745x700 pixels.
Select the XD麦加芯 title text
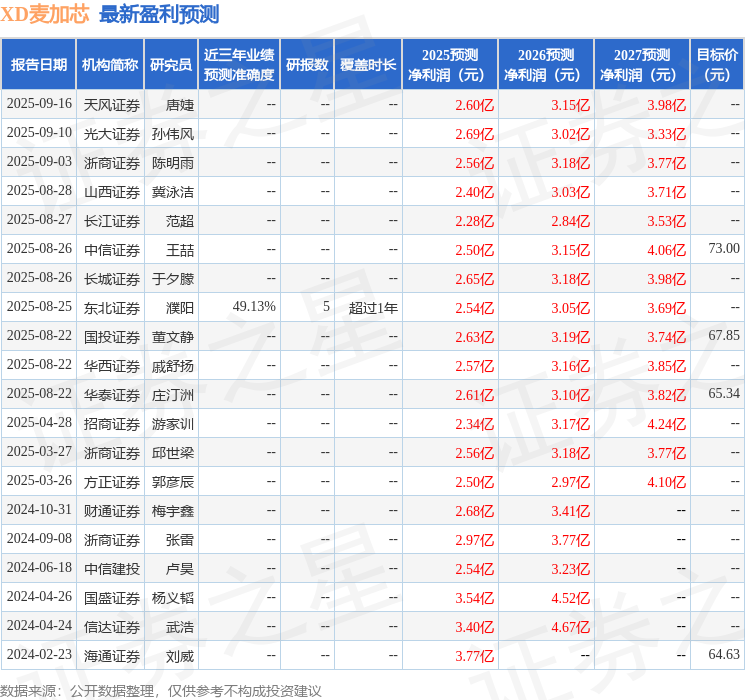(45, 15)
